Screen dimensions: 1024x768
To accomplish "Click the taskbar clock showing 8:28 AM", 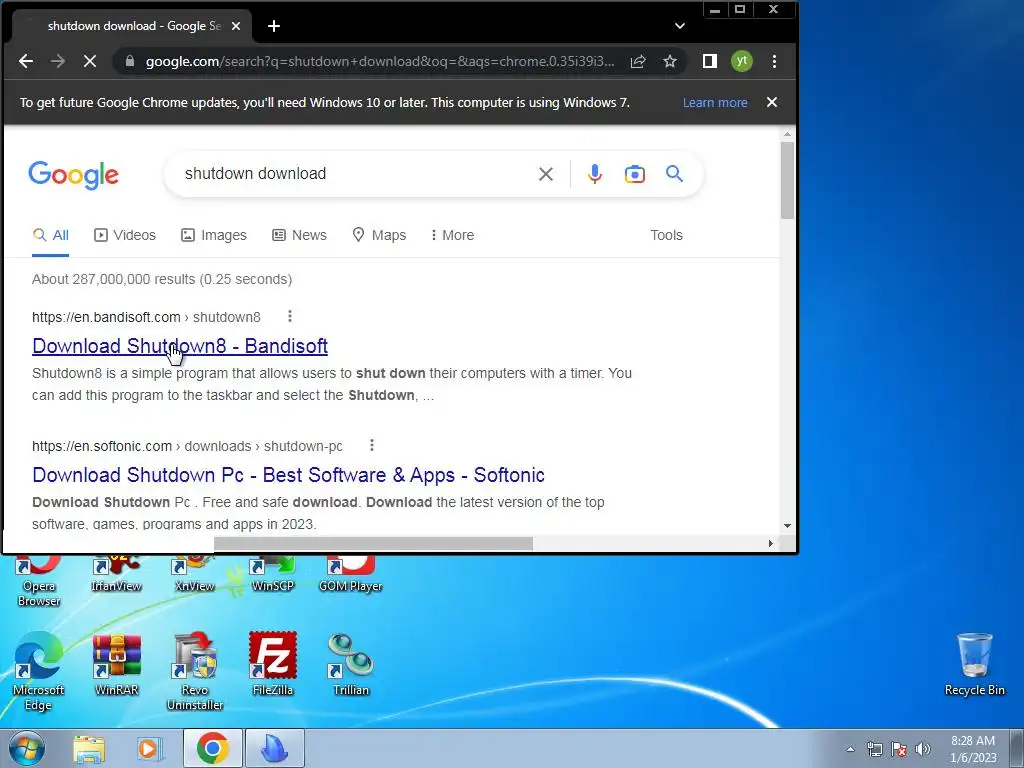I will click(x=973, y=749).
